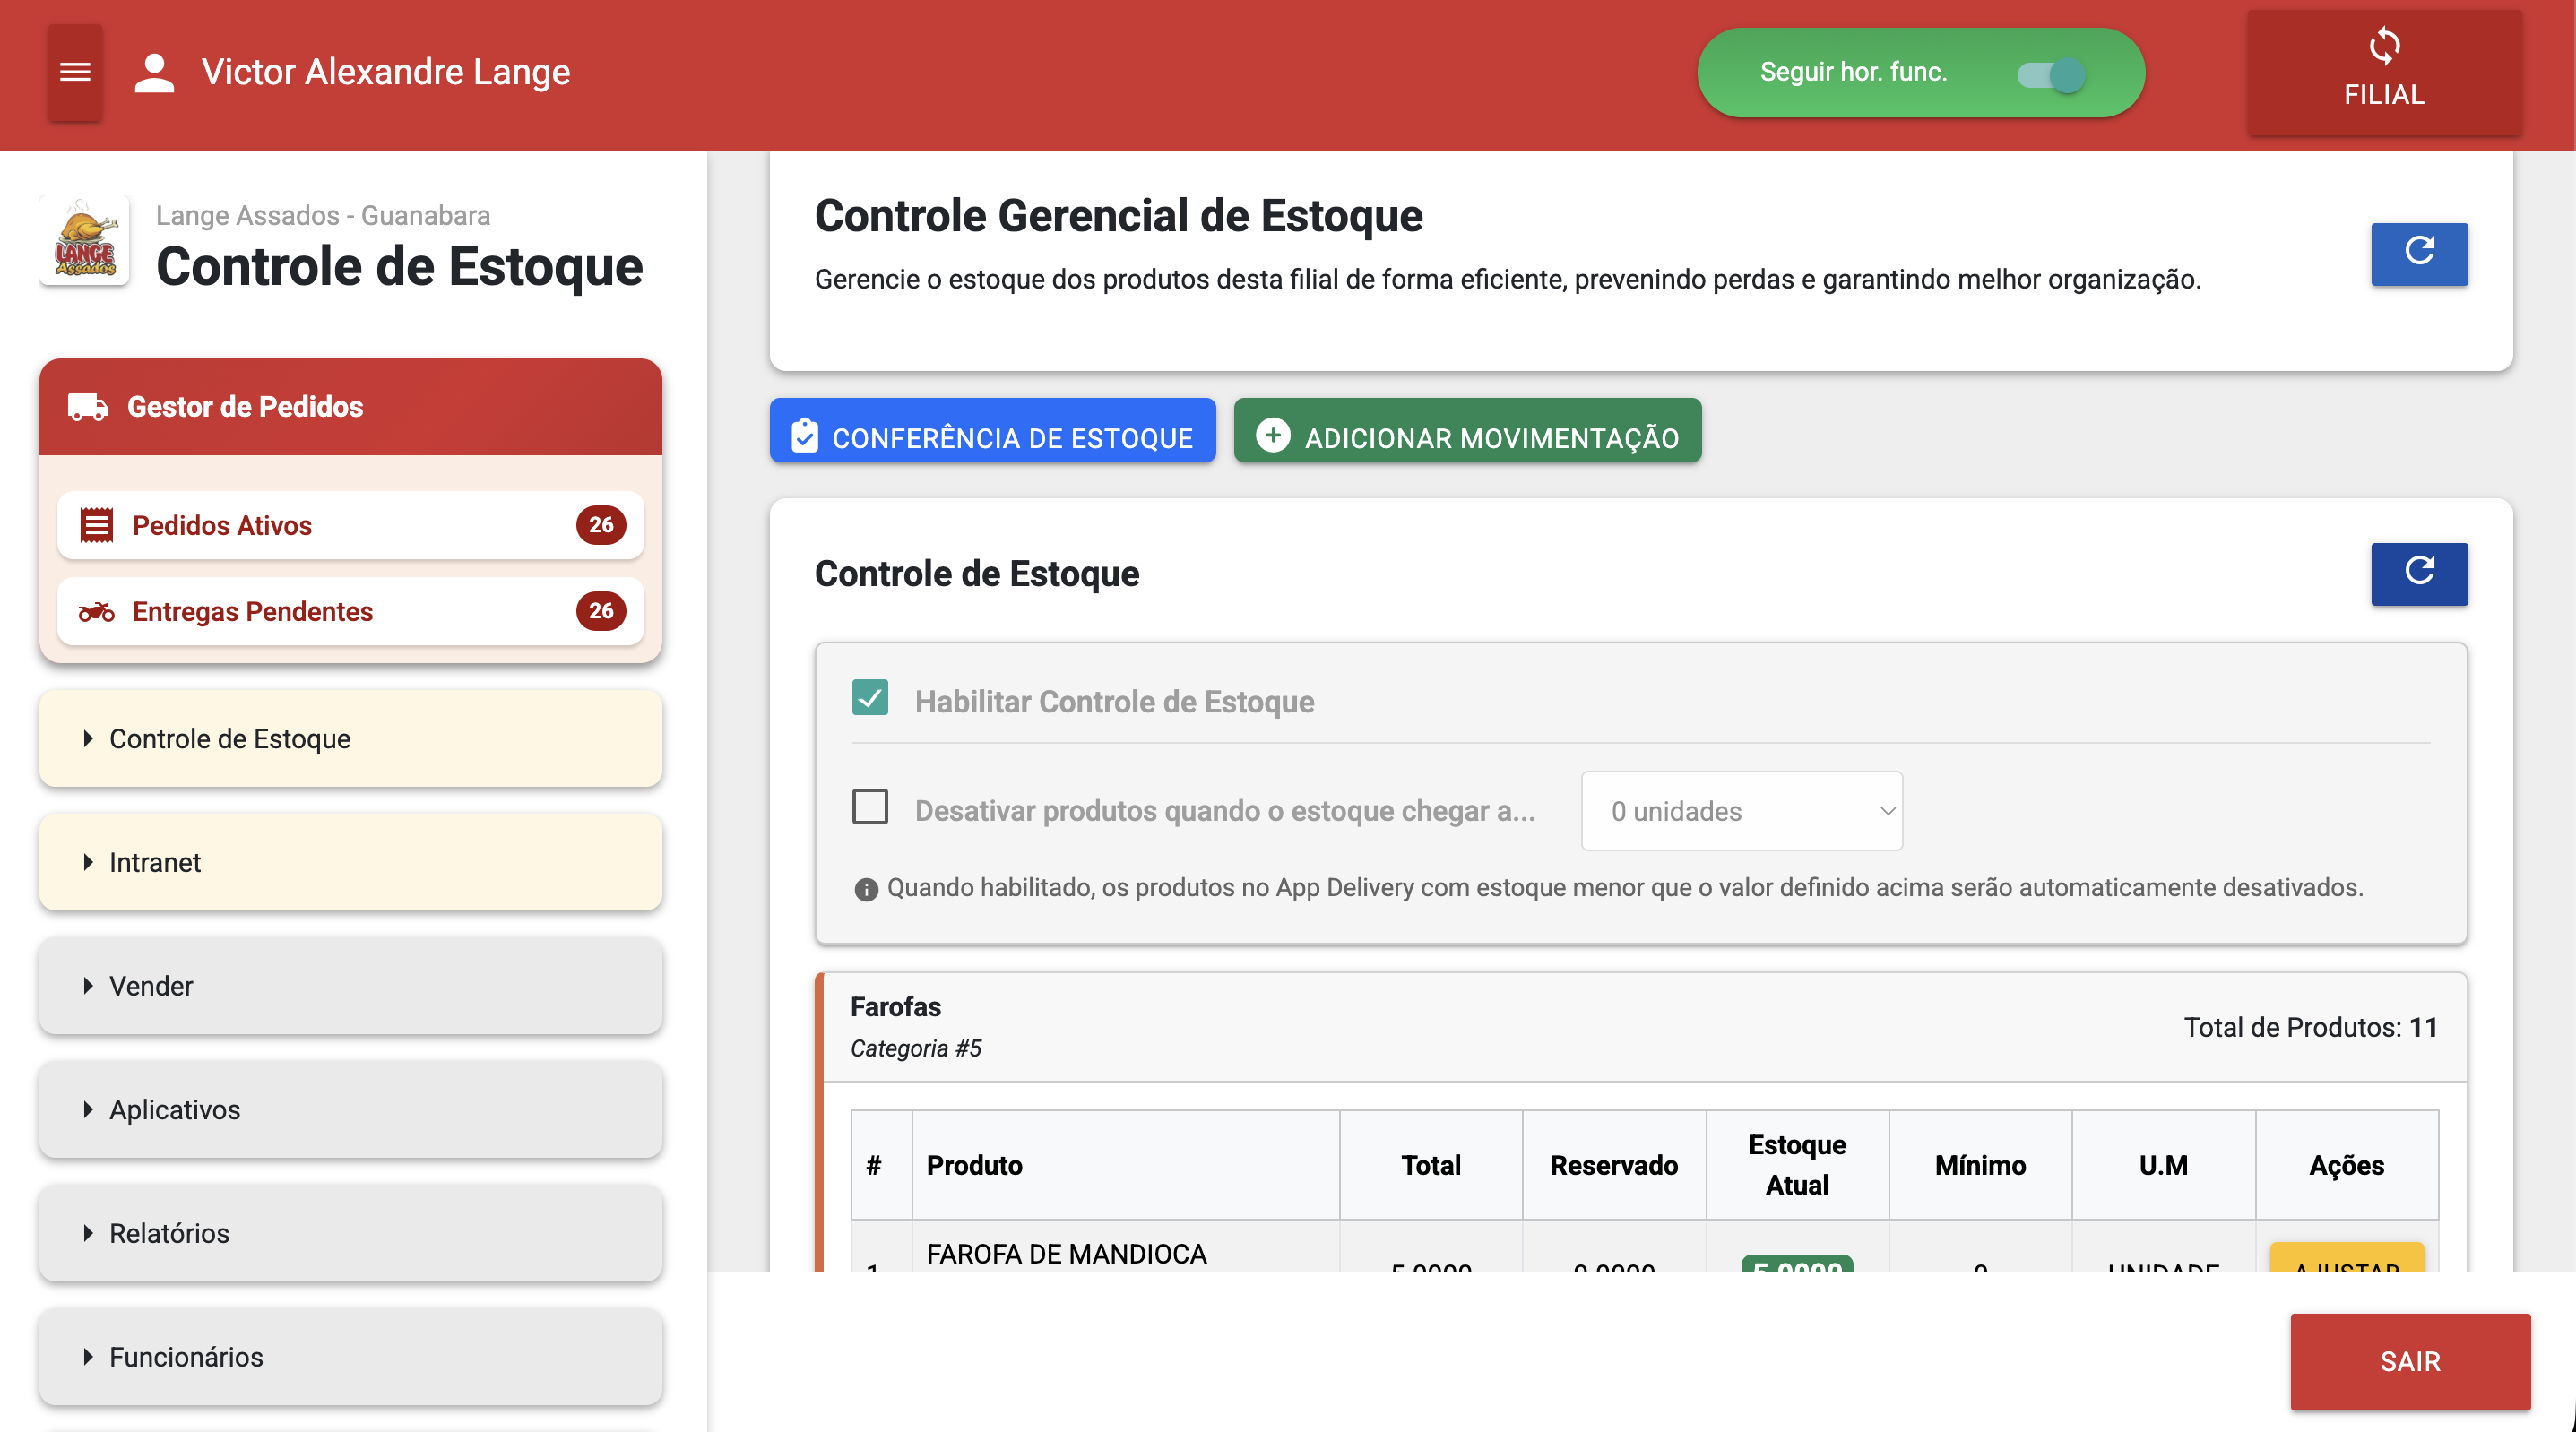Uncheck Habilitar Controle de Estoque
This screenshot has height=1432, width=2576.
[870, 698]
